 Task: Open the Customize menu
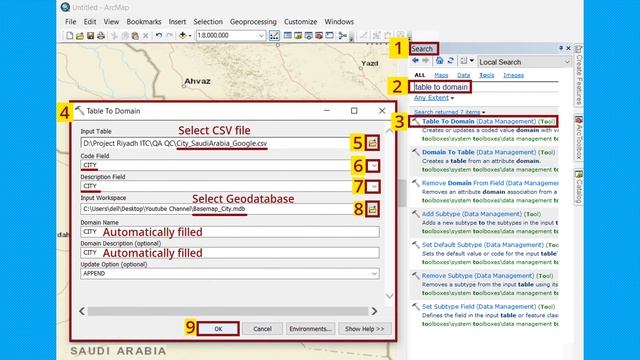pos(300,22)
